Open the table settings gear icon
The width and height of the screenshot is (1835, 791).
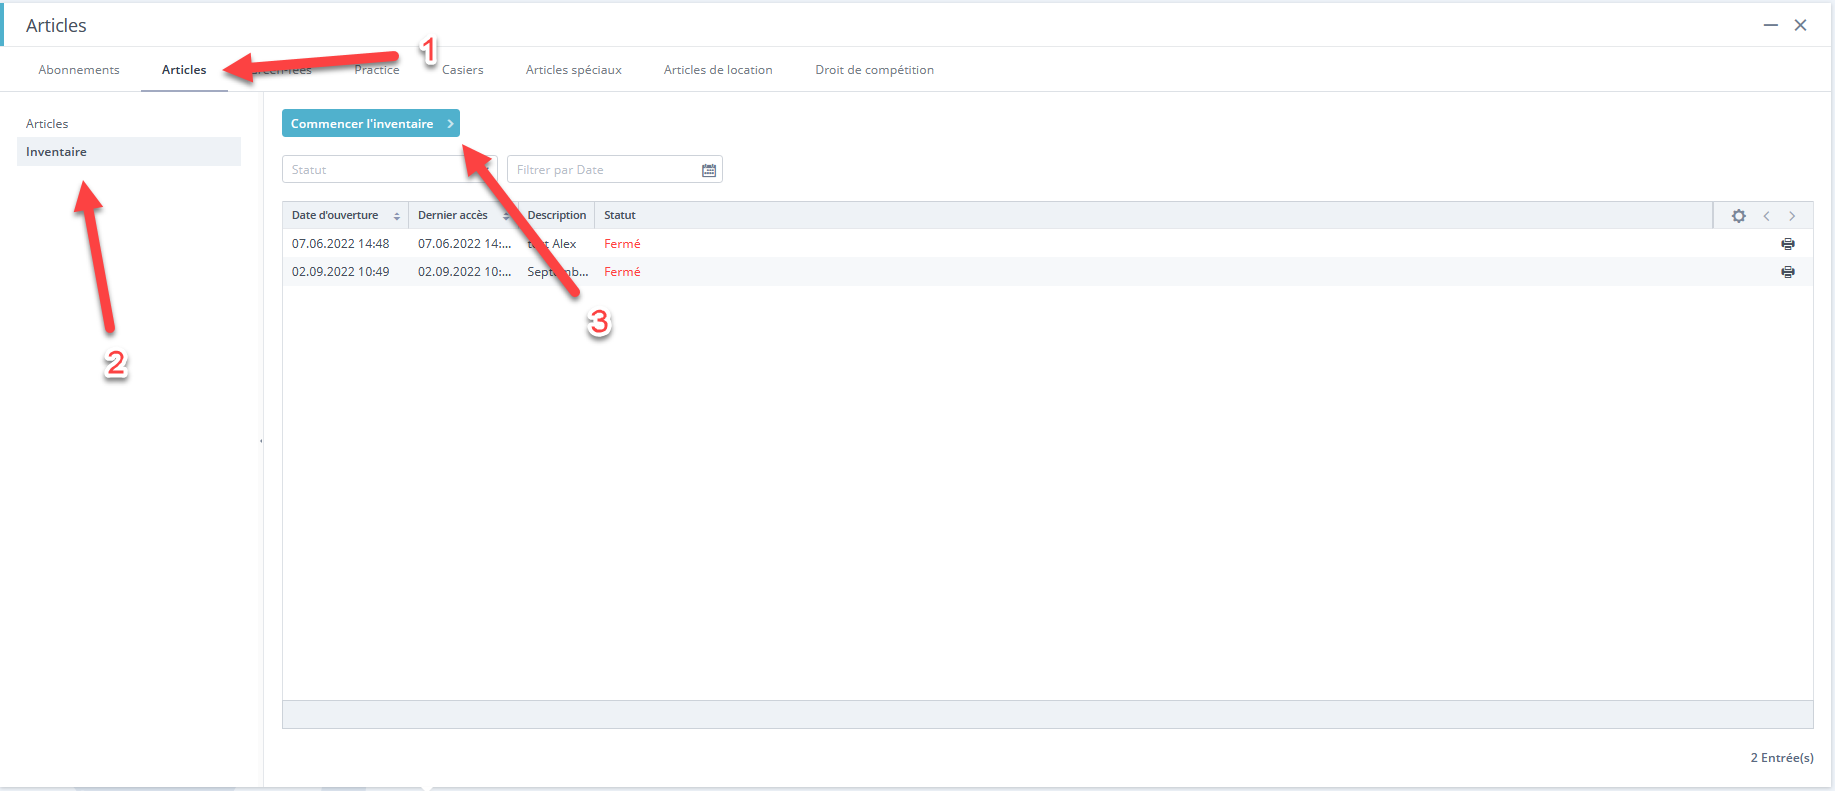[1739, 216]
